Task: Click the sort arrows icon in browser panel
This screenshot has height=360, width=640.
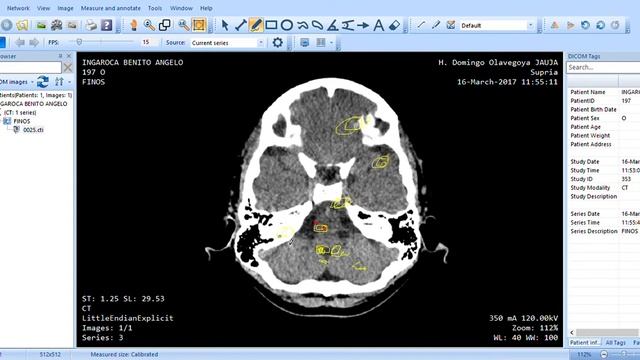Action: (59, 82)
